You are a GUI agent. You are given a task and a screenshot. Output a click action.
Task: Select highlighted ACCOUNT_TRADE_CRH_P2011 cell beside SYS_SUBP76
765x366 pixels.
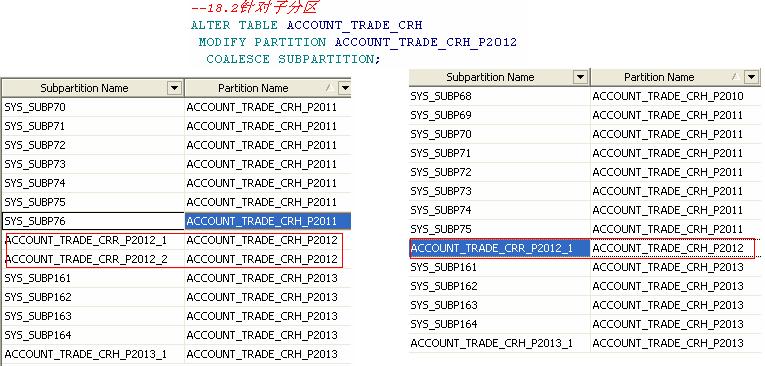[268, 221]
